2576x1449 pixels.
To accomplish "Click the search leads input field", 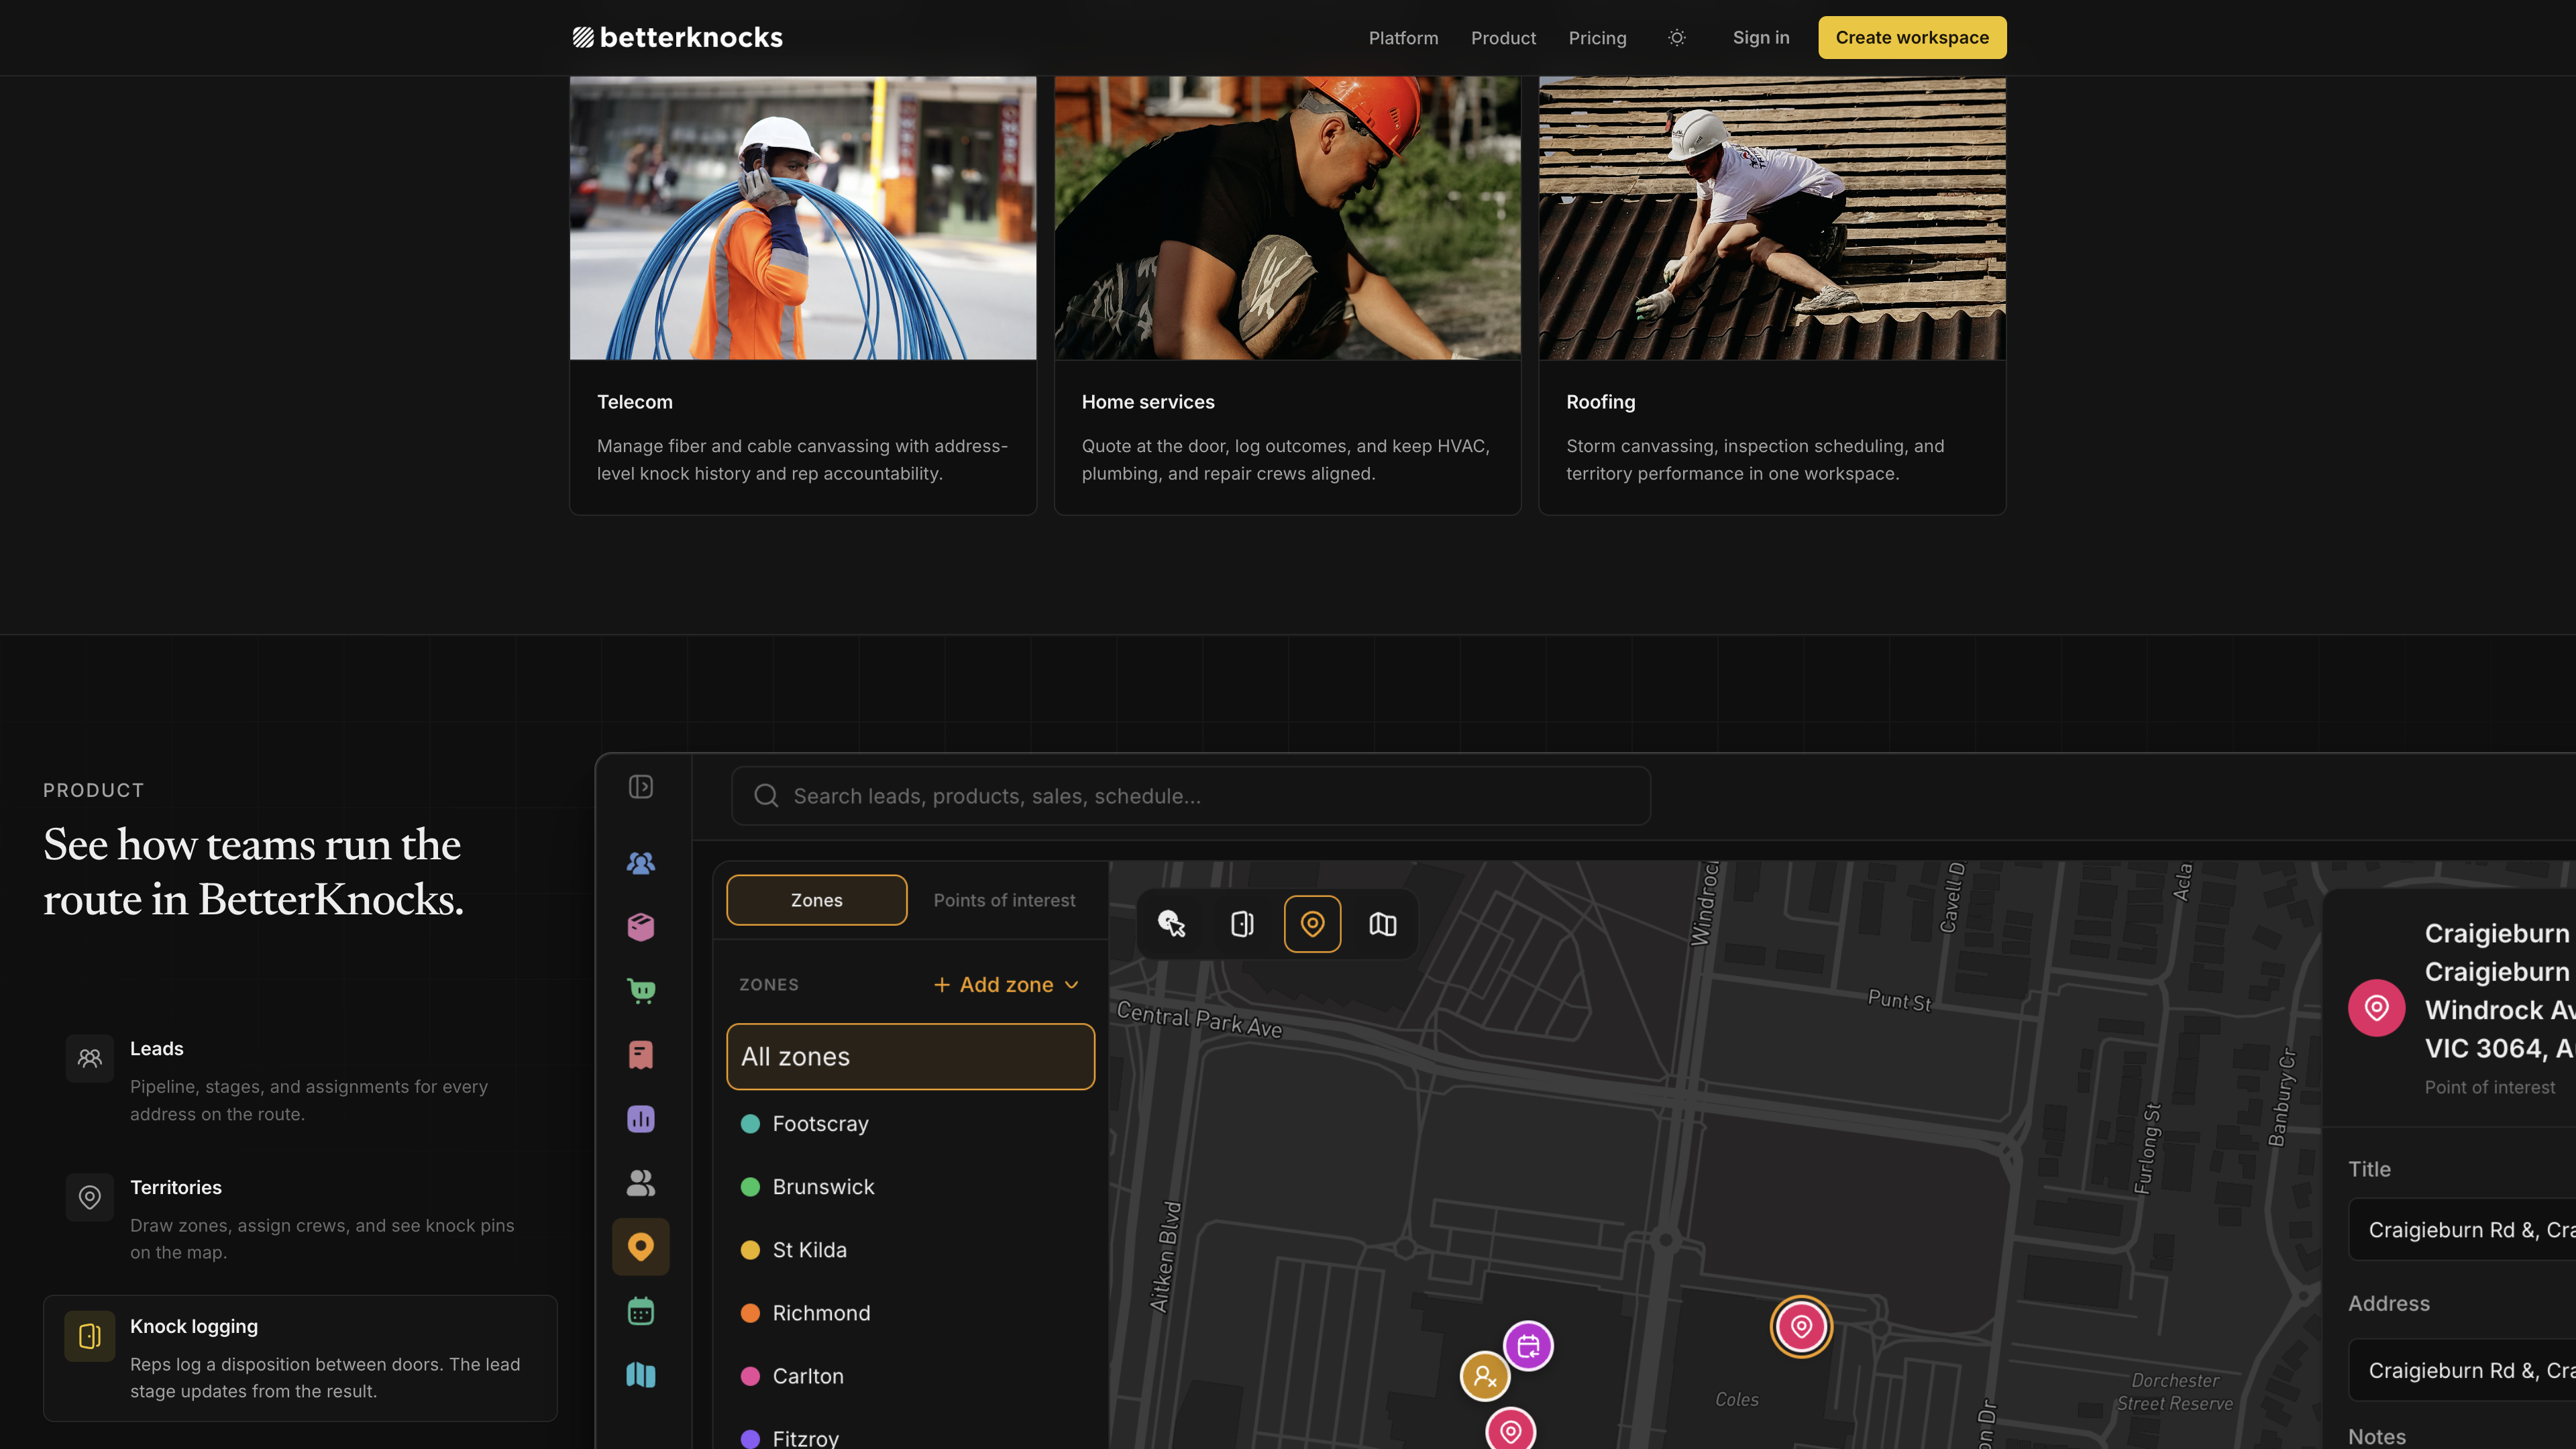I will 1191,796.
